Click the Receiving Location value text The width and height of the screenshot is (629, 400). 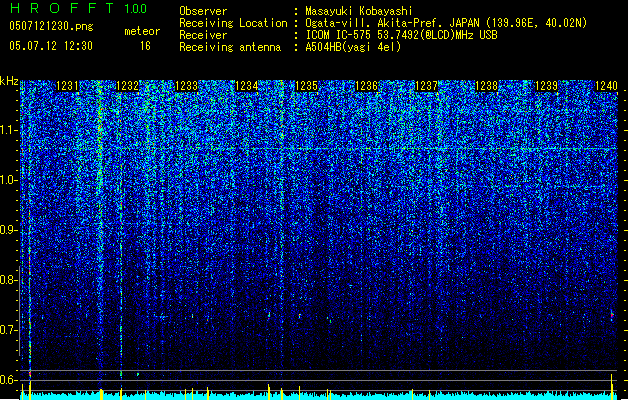(x=446, y=23)
